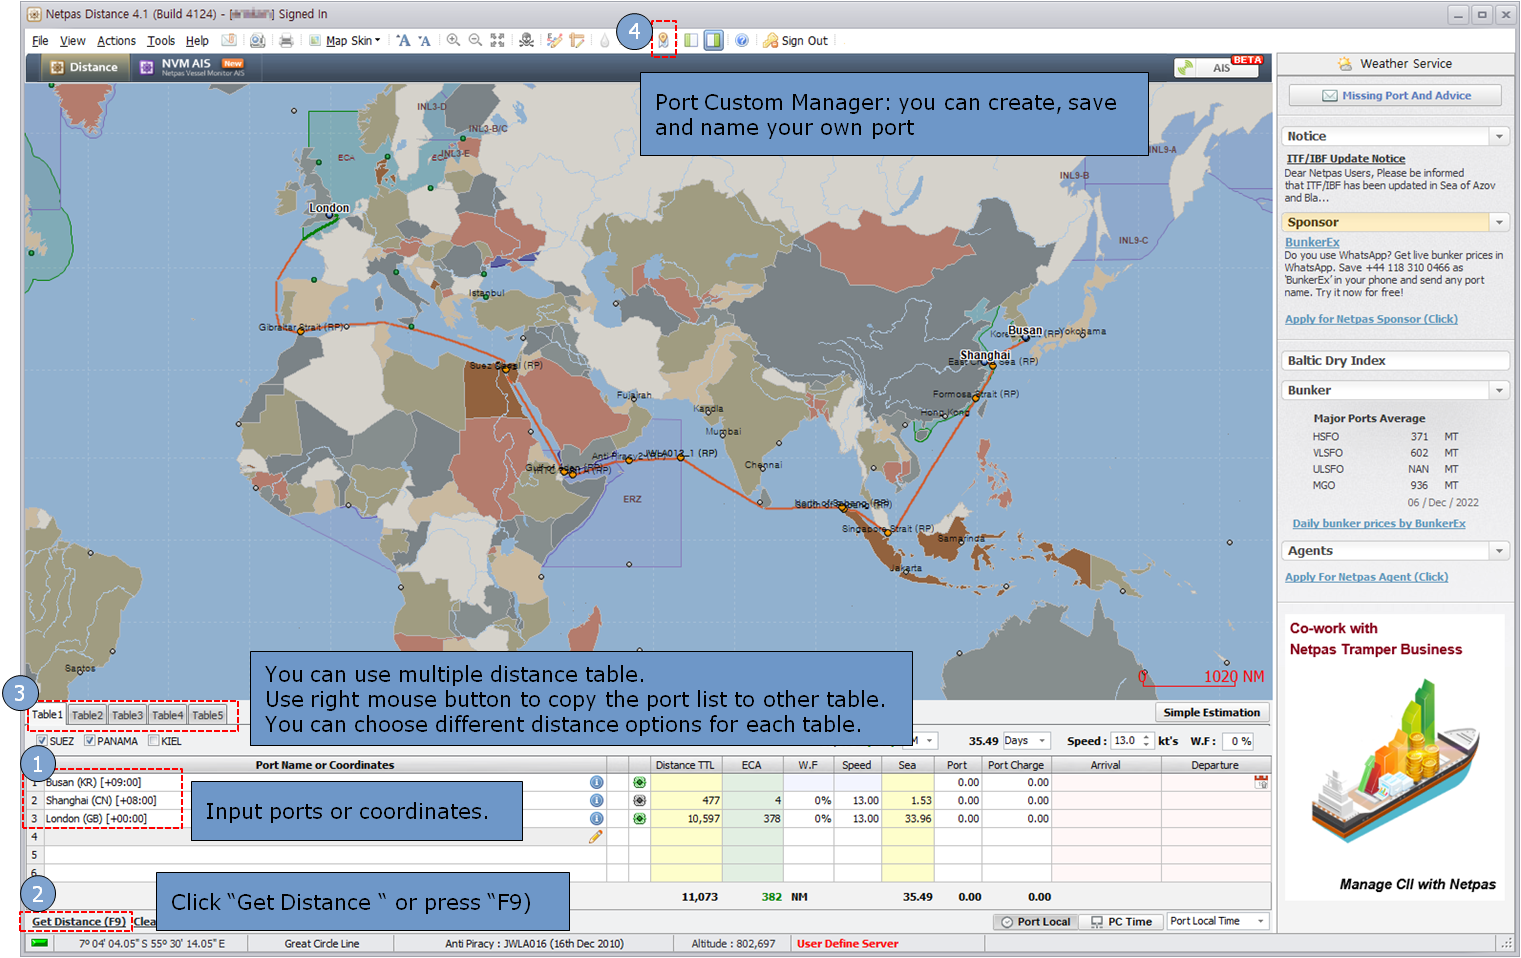Expand the Agents panel arrow
The width and height of the screenshot is (1521, 958).
click(x=1499, y=551)
